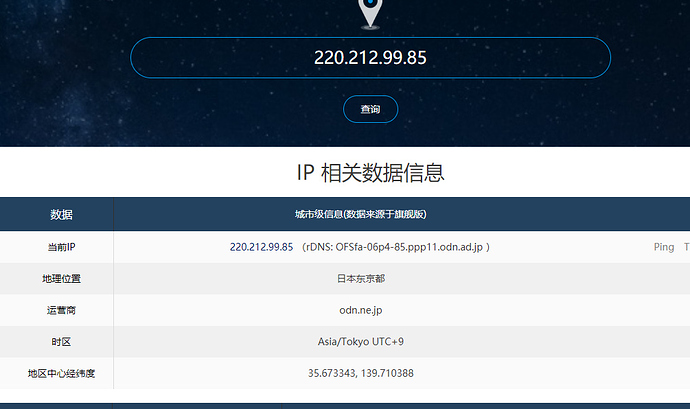
Task: Click the 城市级信息 column header
Action: click(360, 215)
